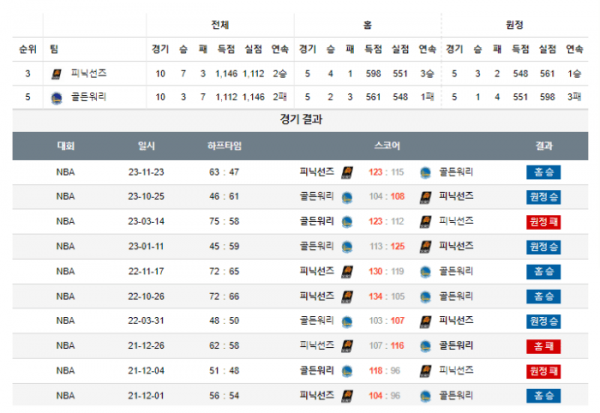Click the 홈승 badge for the 21-12-01 game
Screen dimensions: 600x413
543,396
